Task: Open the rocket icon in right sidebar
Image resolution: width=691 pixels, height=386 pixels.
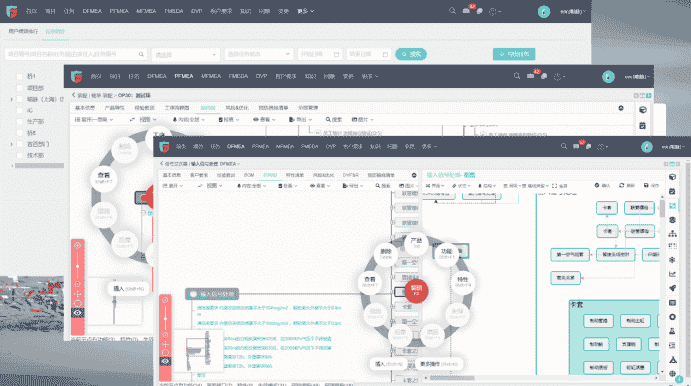Action: 672,288
